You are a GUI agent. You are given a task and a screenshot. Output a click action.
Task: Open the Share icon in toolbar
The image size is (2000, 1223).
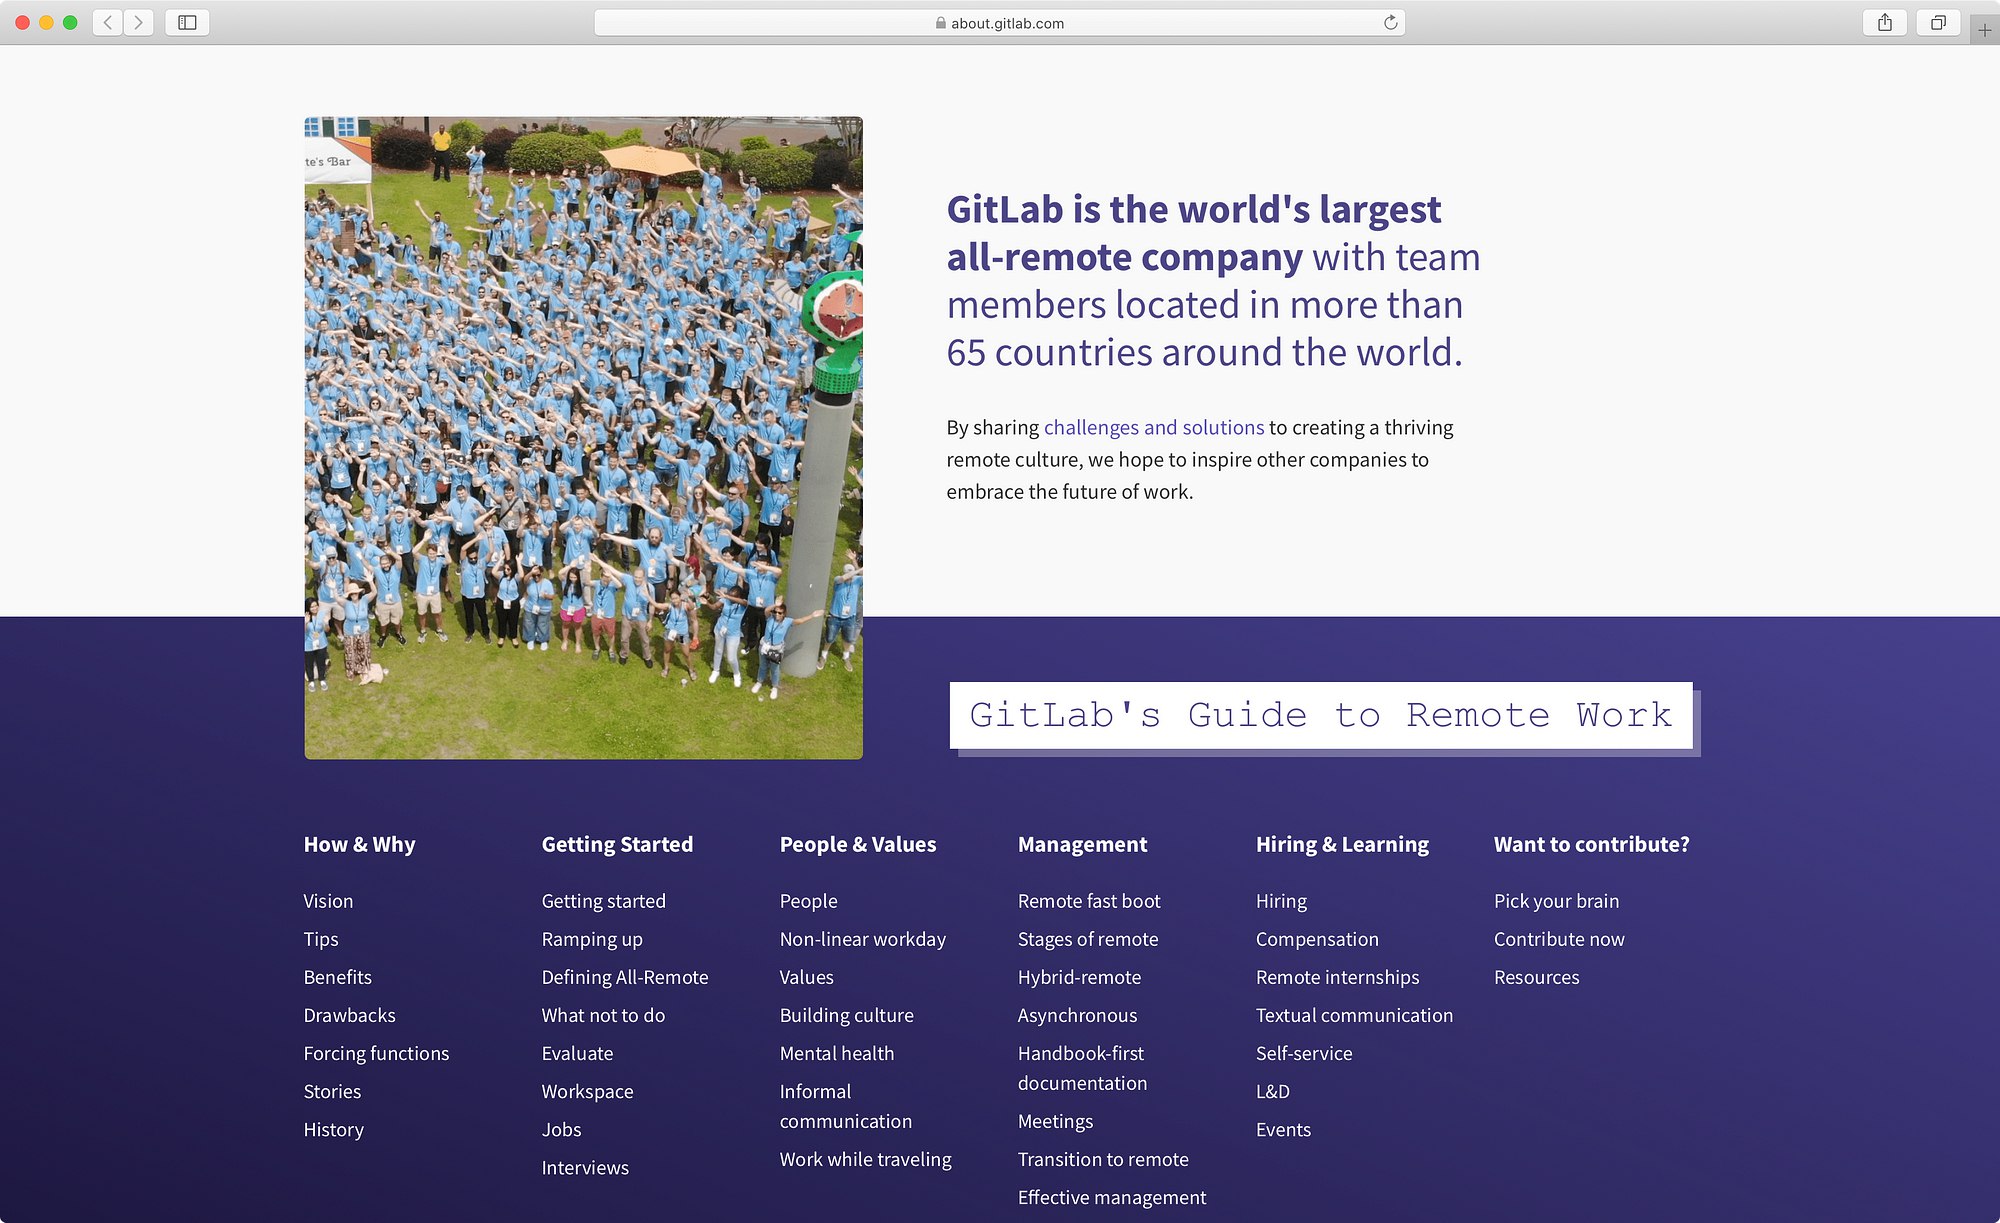[x=1884, y=22]
